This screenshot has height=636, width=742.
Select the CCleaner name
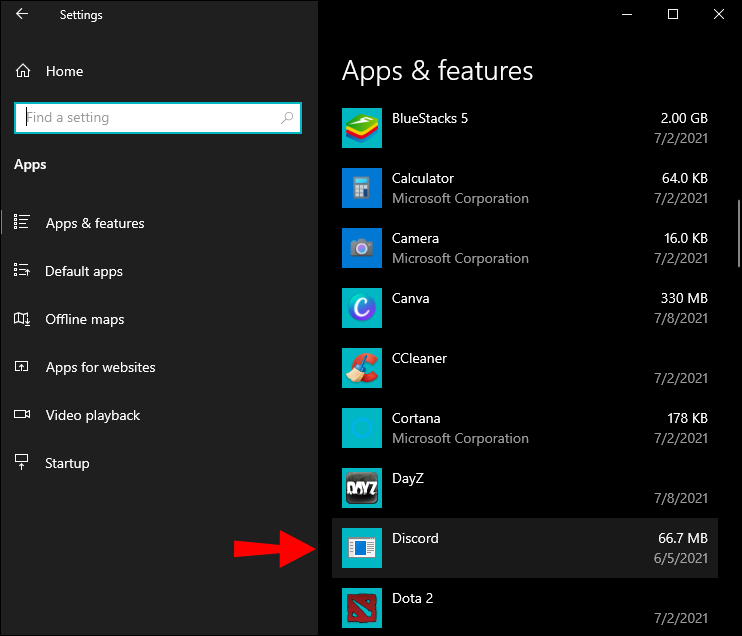tap(419, 359)
